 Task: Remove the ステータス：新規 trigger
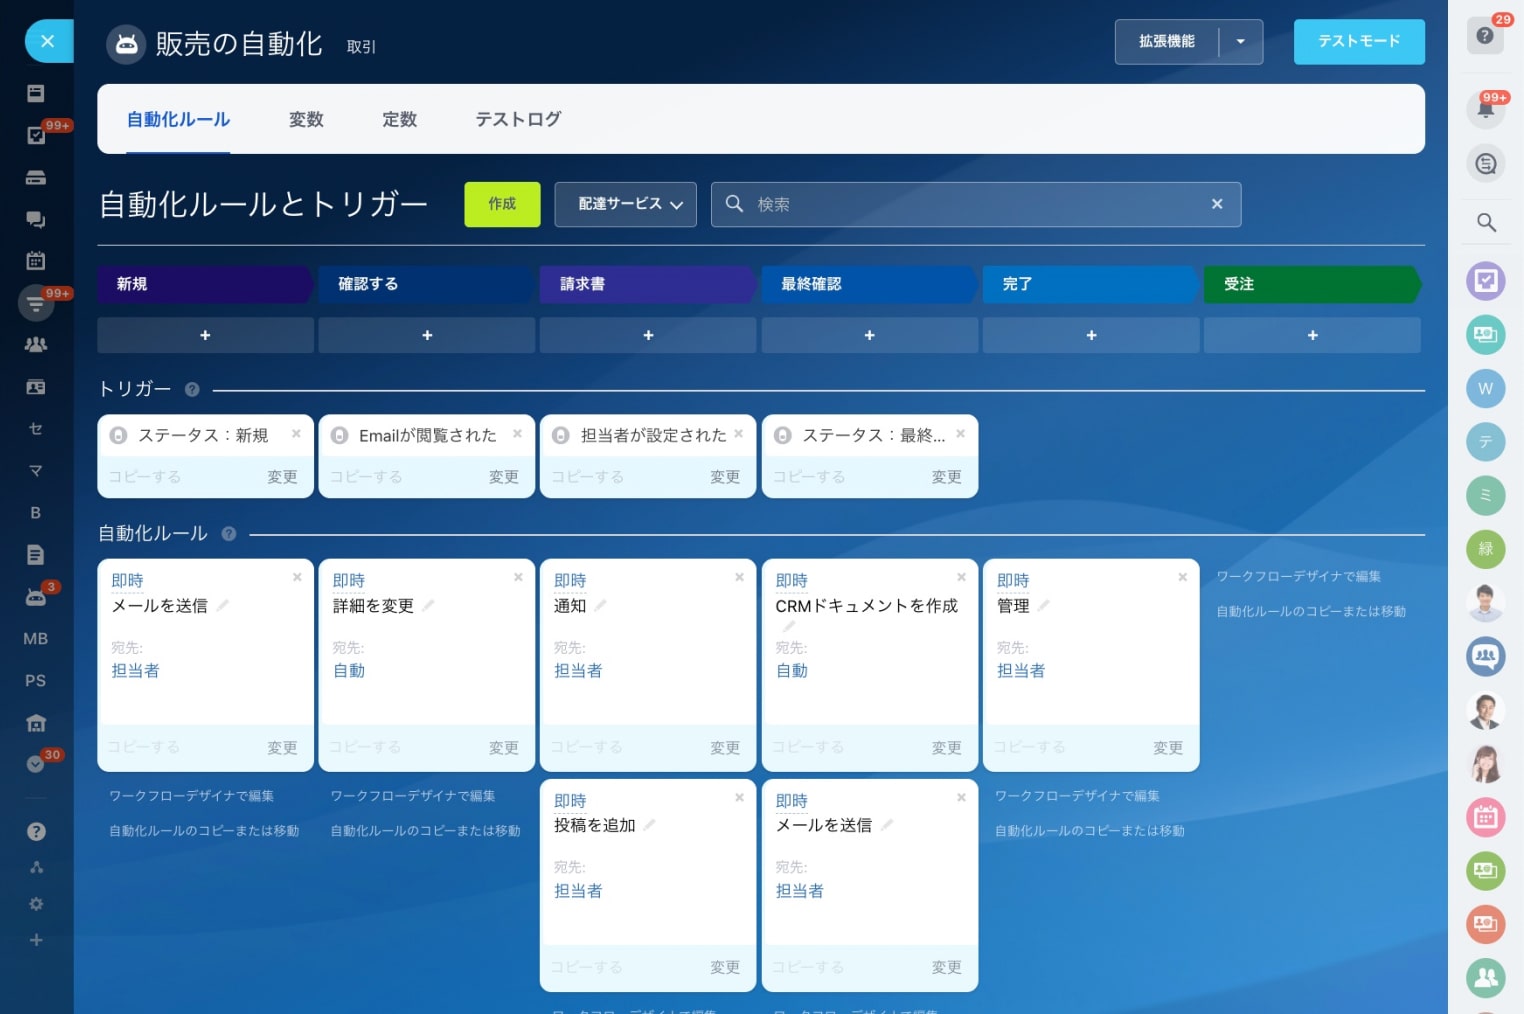point(296,433)
